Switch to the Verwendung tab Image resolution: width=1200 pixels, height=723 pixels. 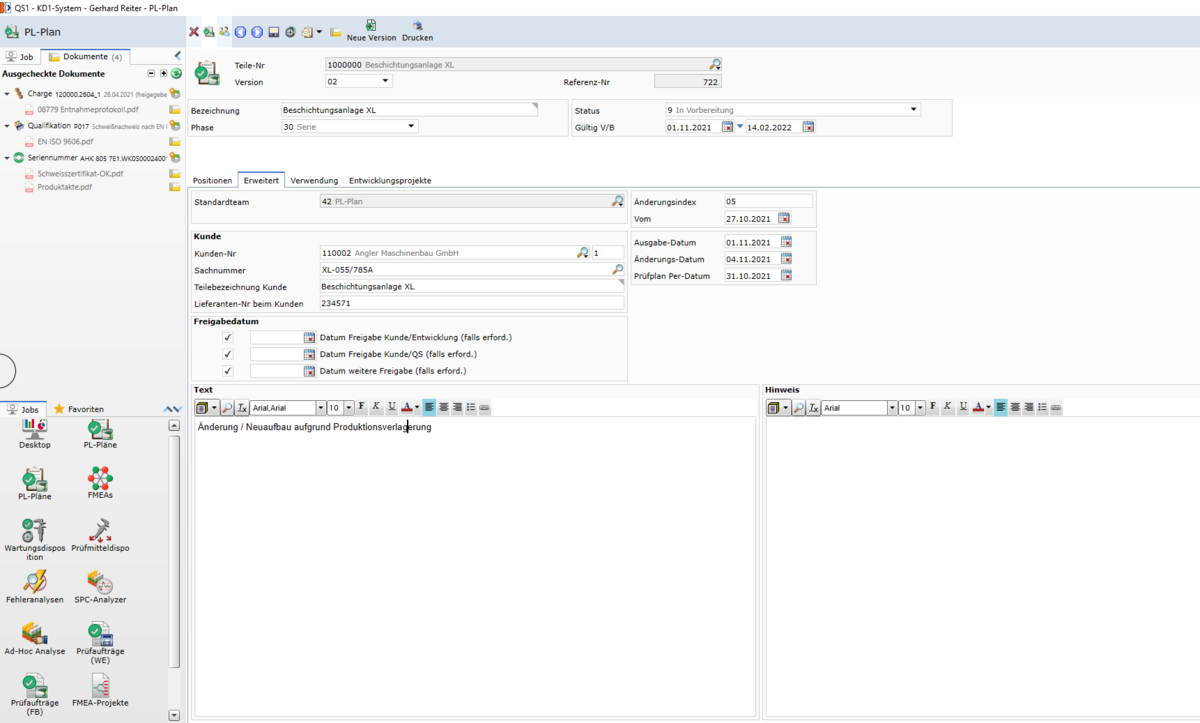click(314, 180)
